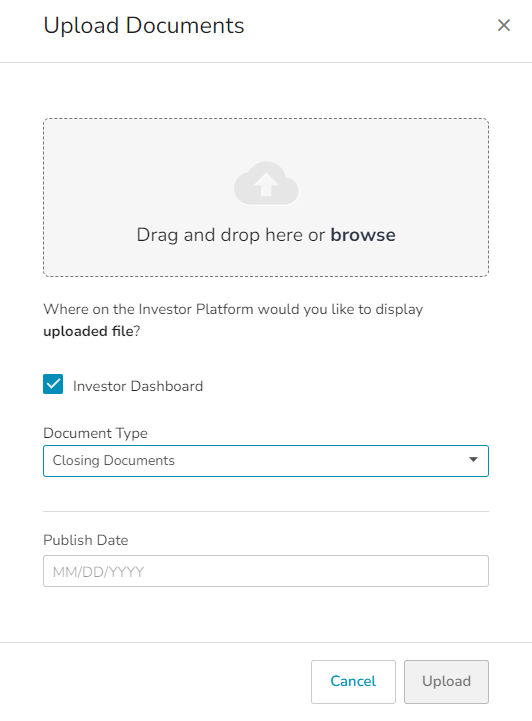Click the 'Drag and drop here' text
532x721 pixels.
click(220, 235)
